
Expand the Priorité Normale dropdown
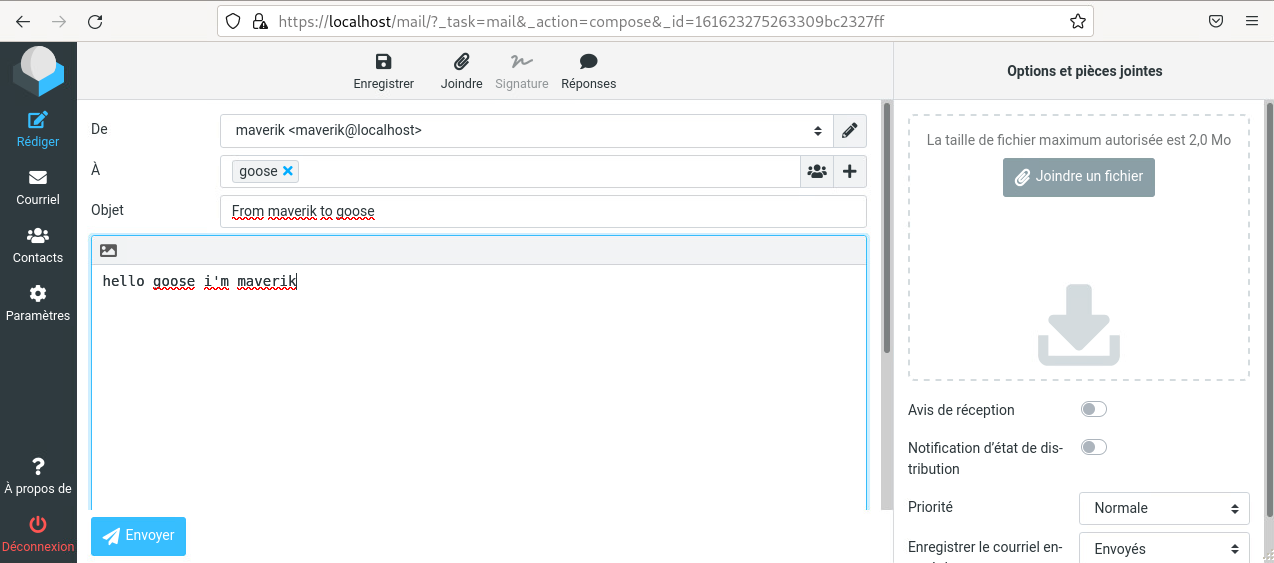[x=1164, y=508]
